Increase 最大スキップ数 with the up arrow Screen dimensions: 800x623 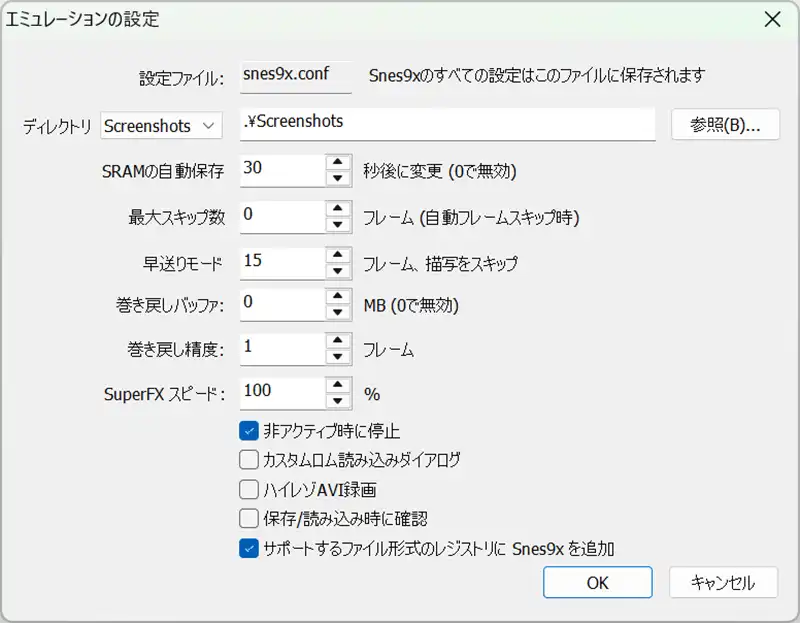pyautogui.click(x=339, y=208)
